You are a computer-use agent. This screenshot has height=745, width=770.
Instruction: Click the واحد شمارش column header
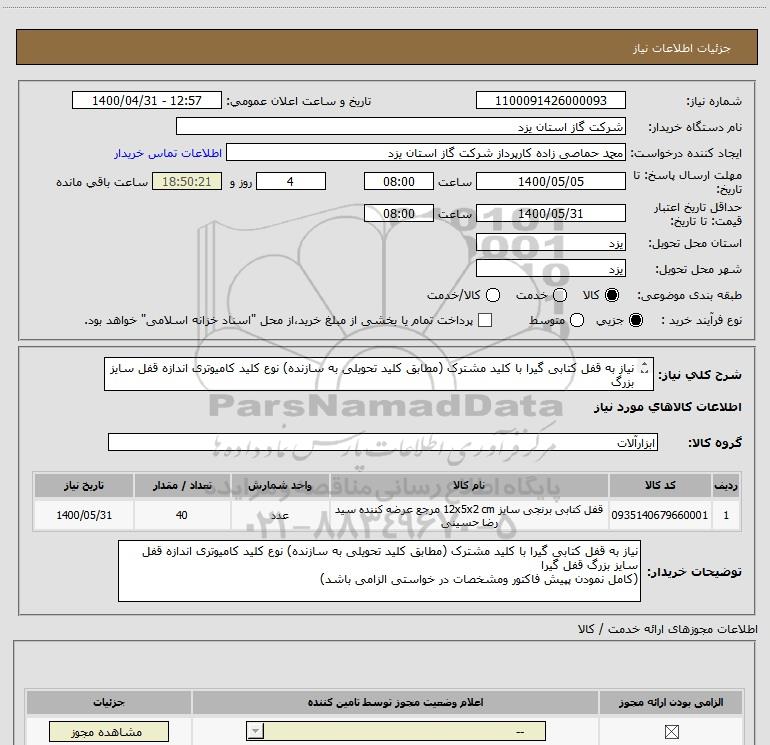click(x=280, y=485)
